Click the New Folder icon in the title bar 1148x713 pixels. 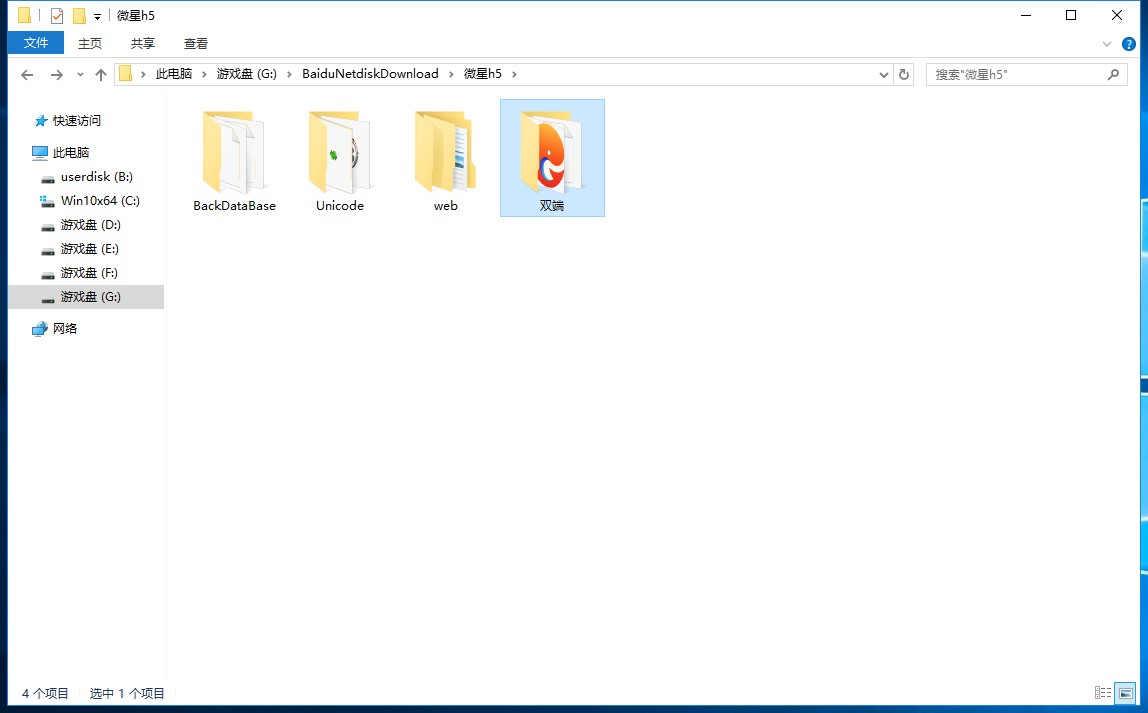[x=79, y=15]
